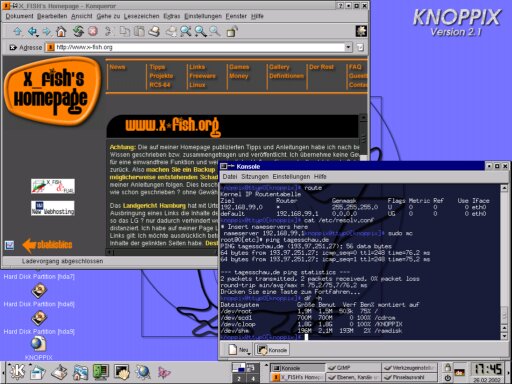This screenshot has height=384, width=512.
Task: Expand the address bar history dropdown
Action: (348, 47)
